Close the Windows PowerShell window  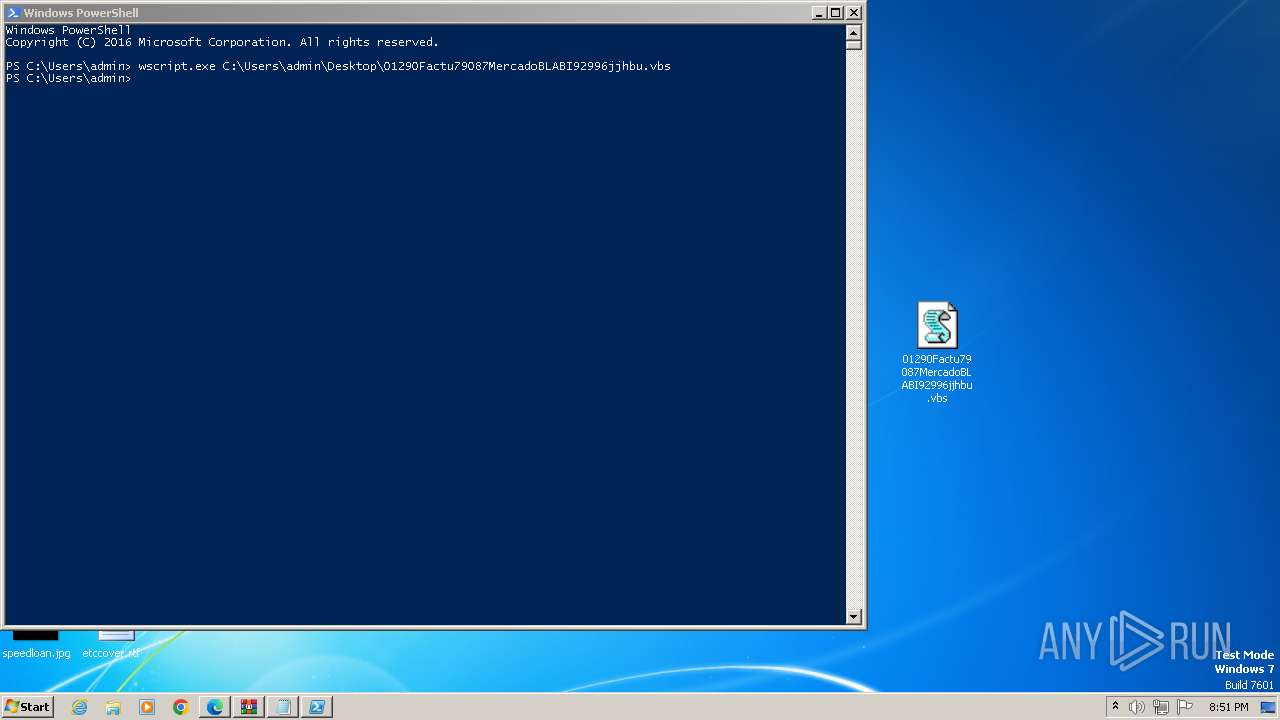coord(854,13)
